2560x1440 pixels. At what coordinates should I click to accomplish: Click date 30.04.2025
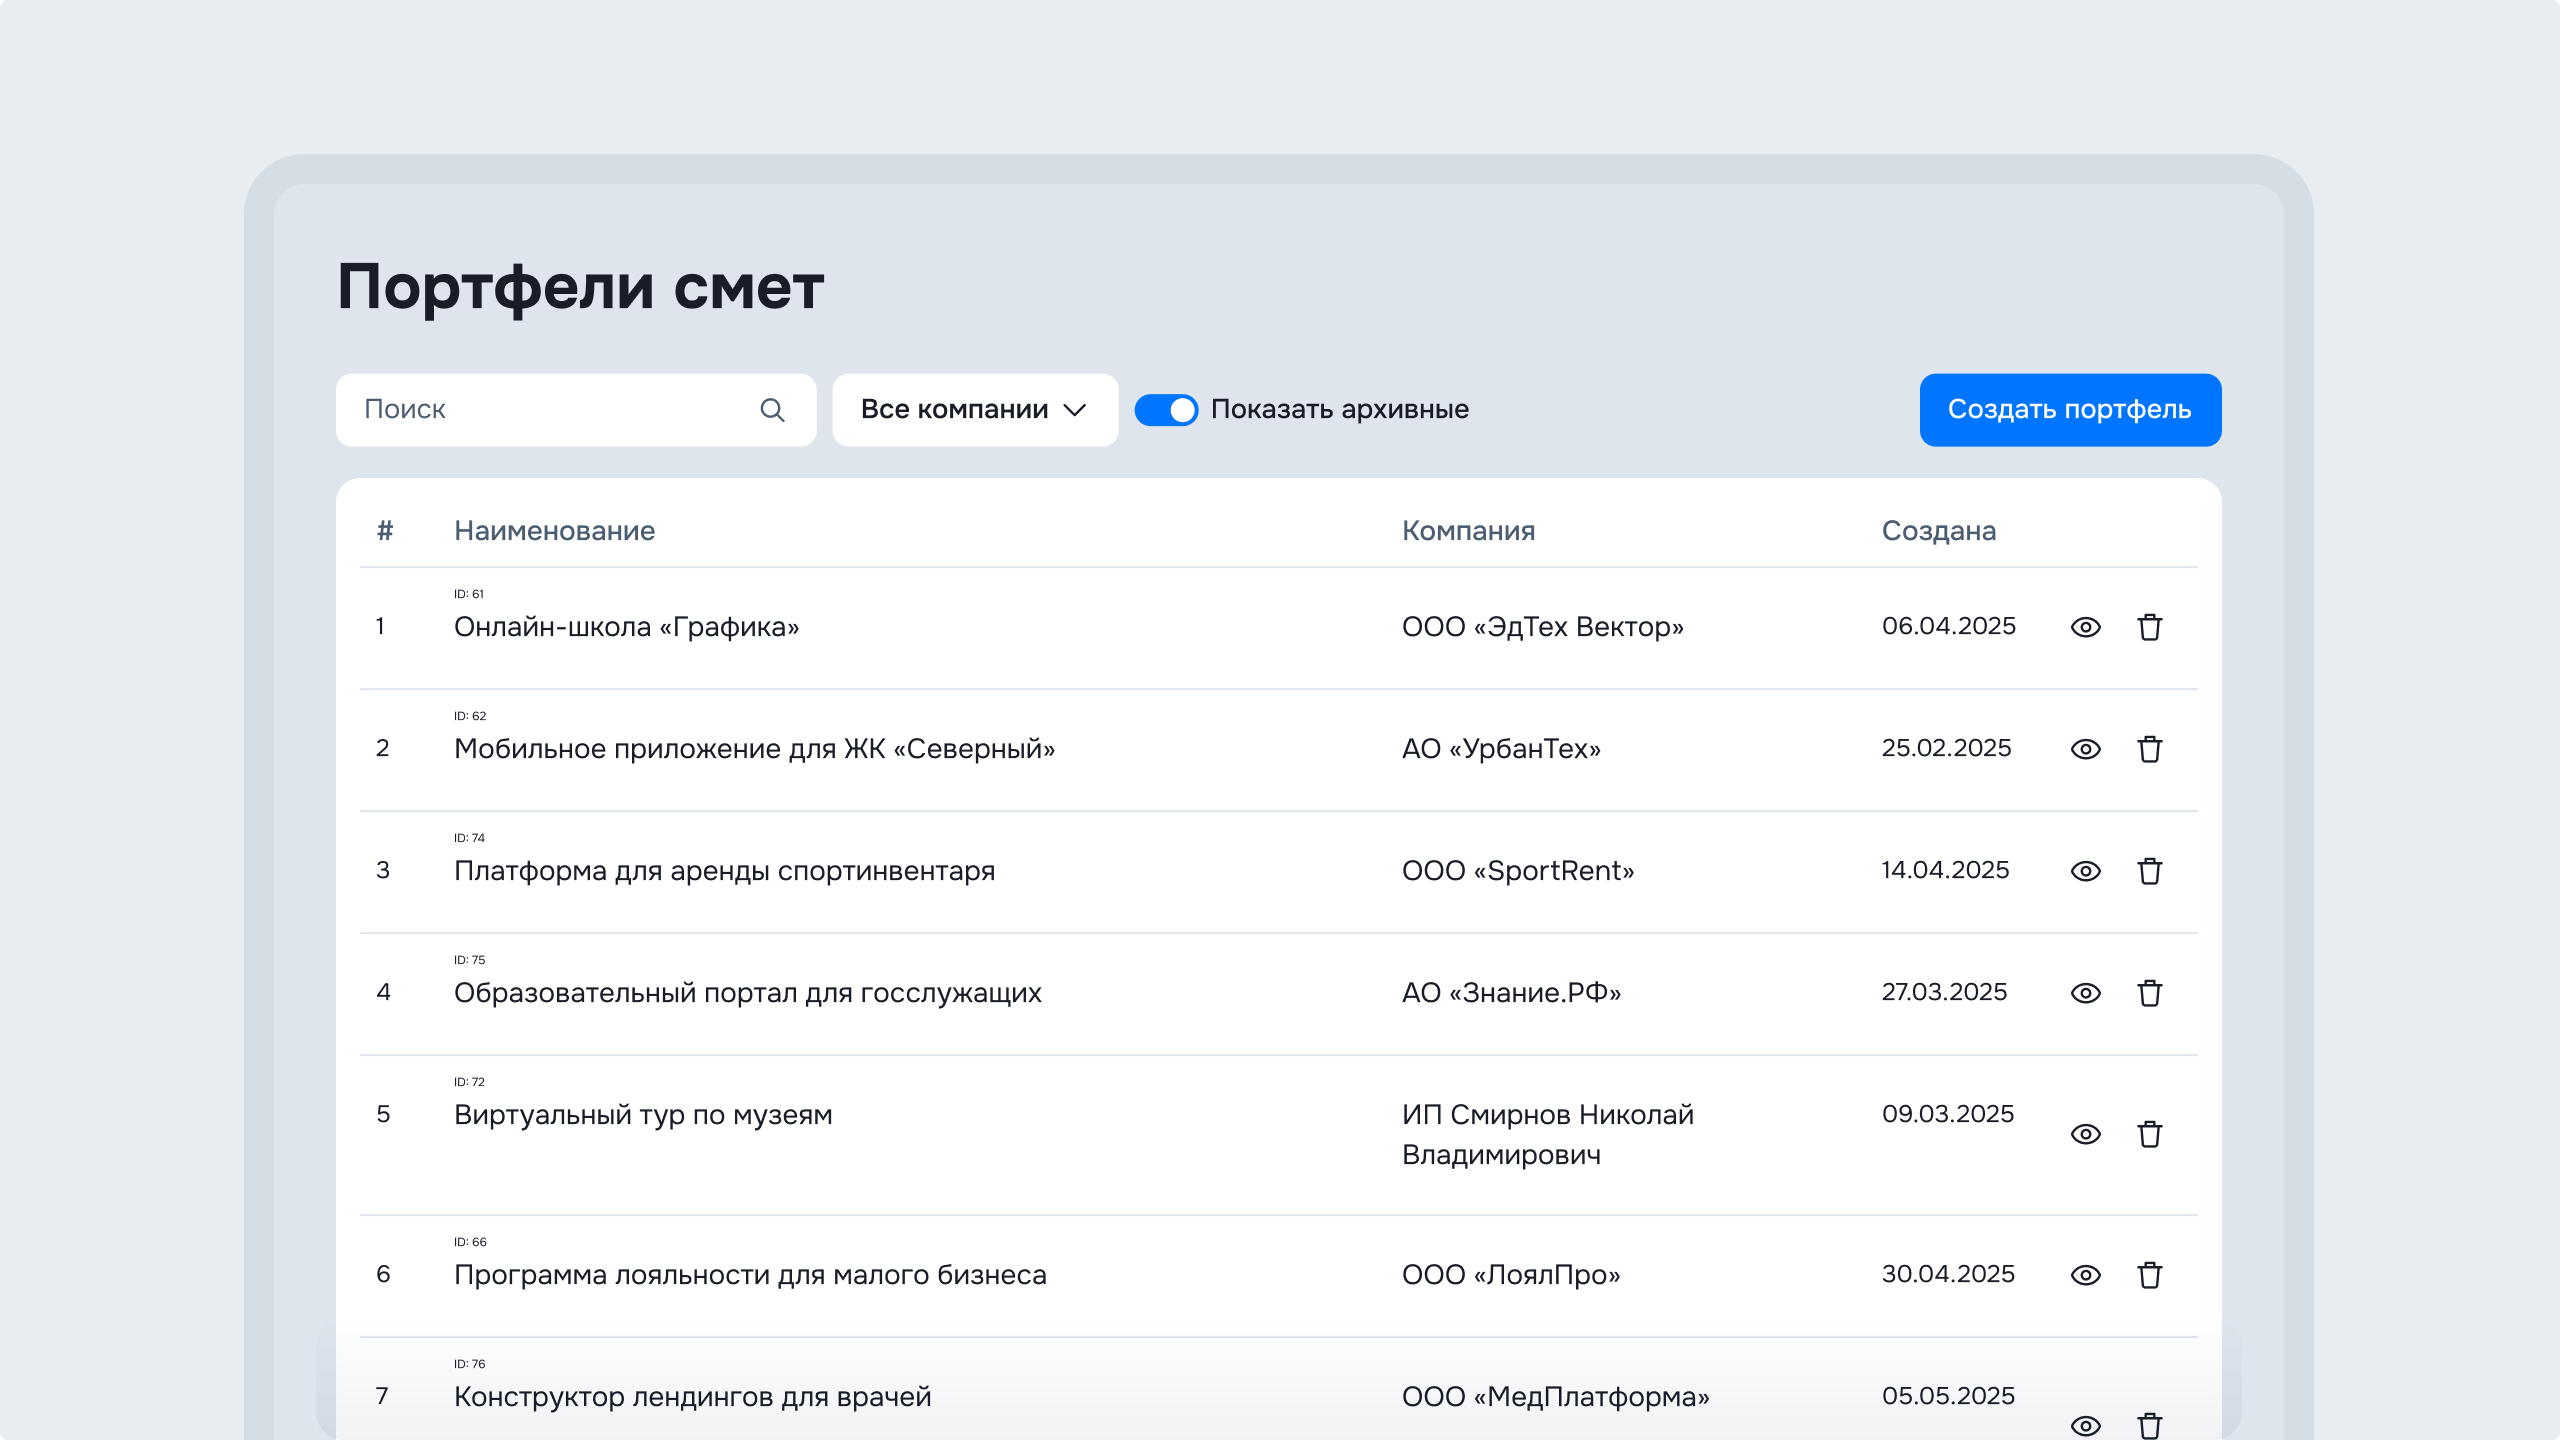pos(1948,1274)
